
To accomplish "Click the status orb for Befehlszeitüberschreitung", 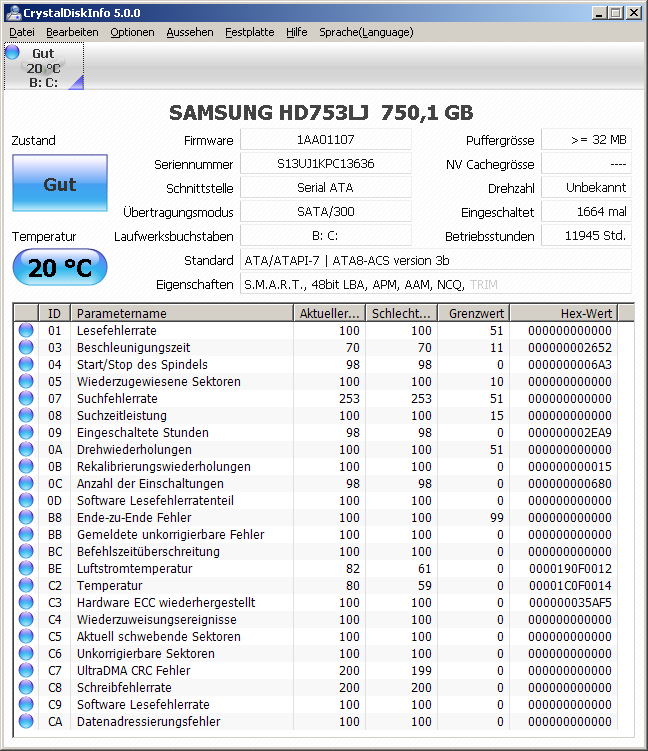I will (26, 551).
